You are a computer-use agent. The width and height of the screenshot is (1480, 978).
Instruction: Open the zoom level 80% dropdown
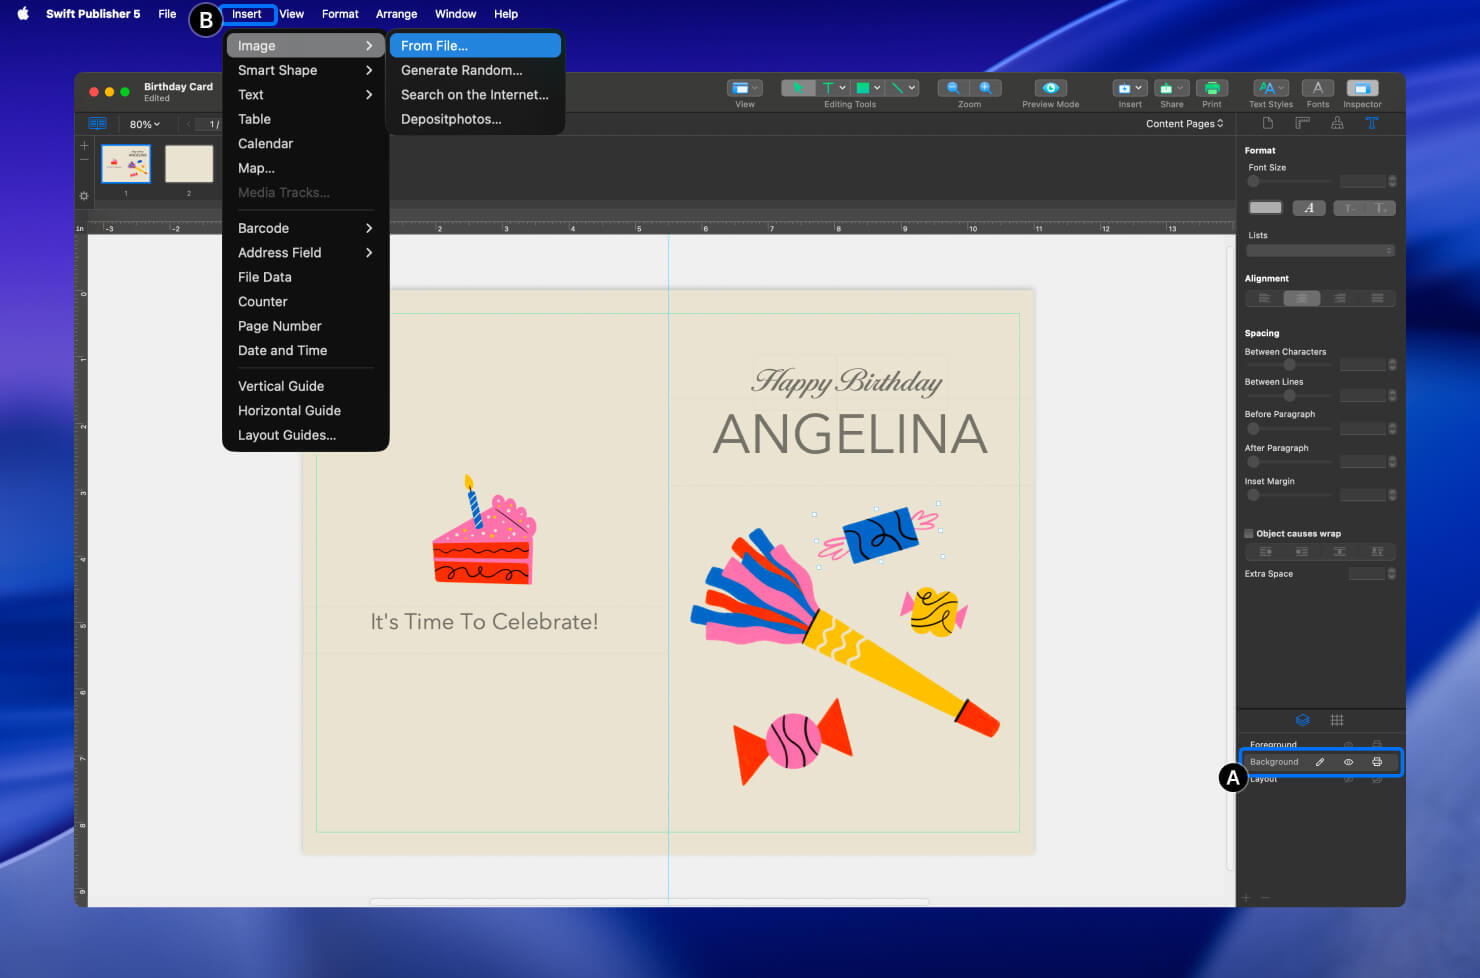point(144,123)
